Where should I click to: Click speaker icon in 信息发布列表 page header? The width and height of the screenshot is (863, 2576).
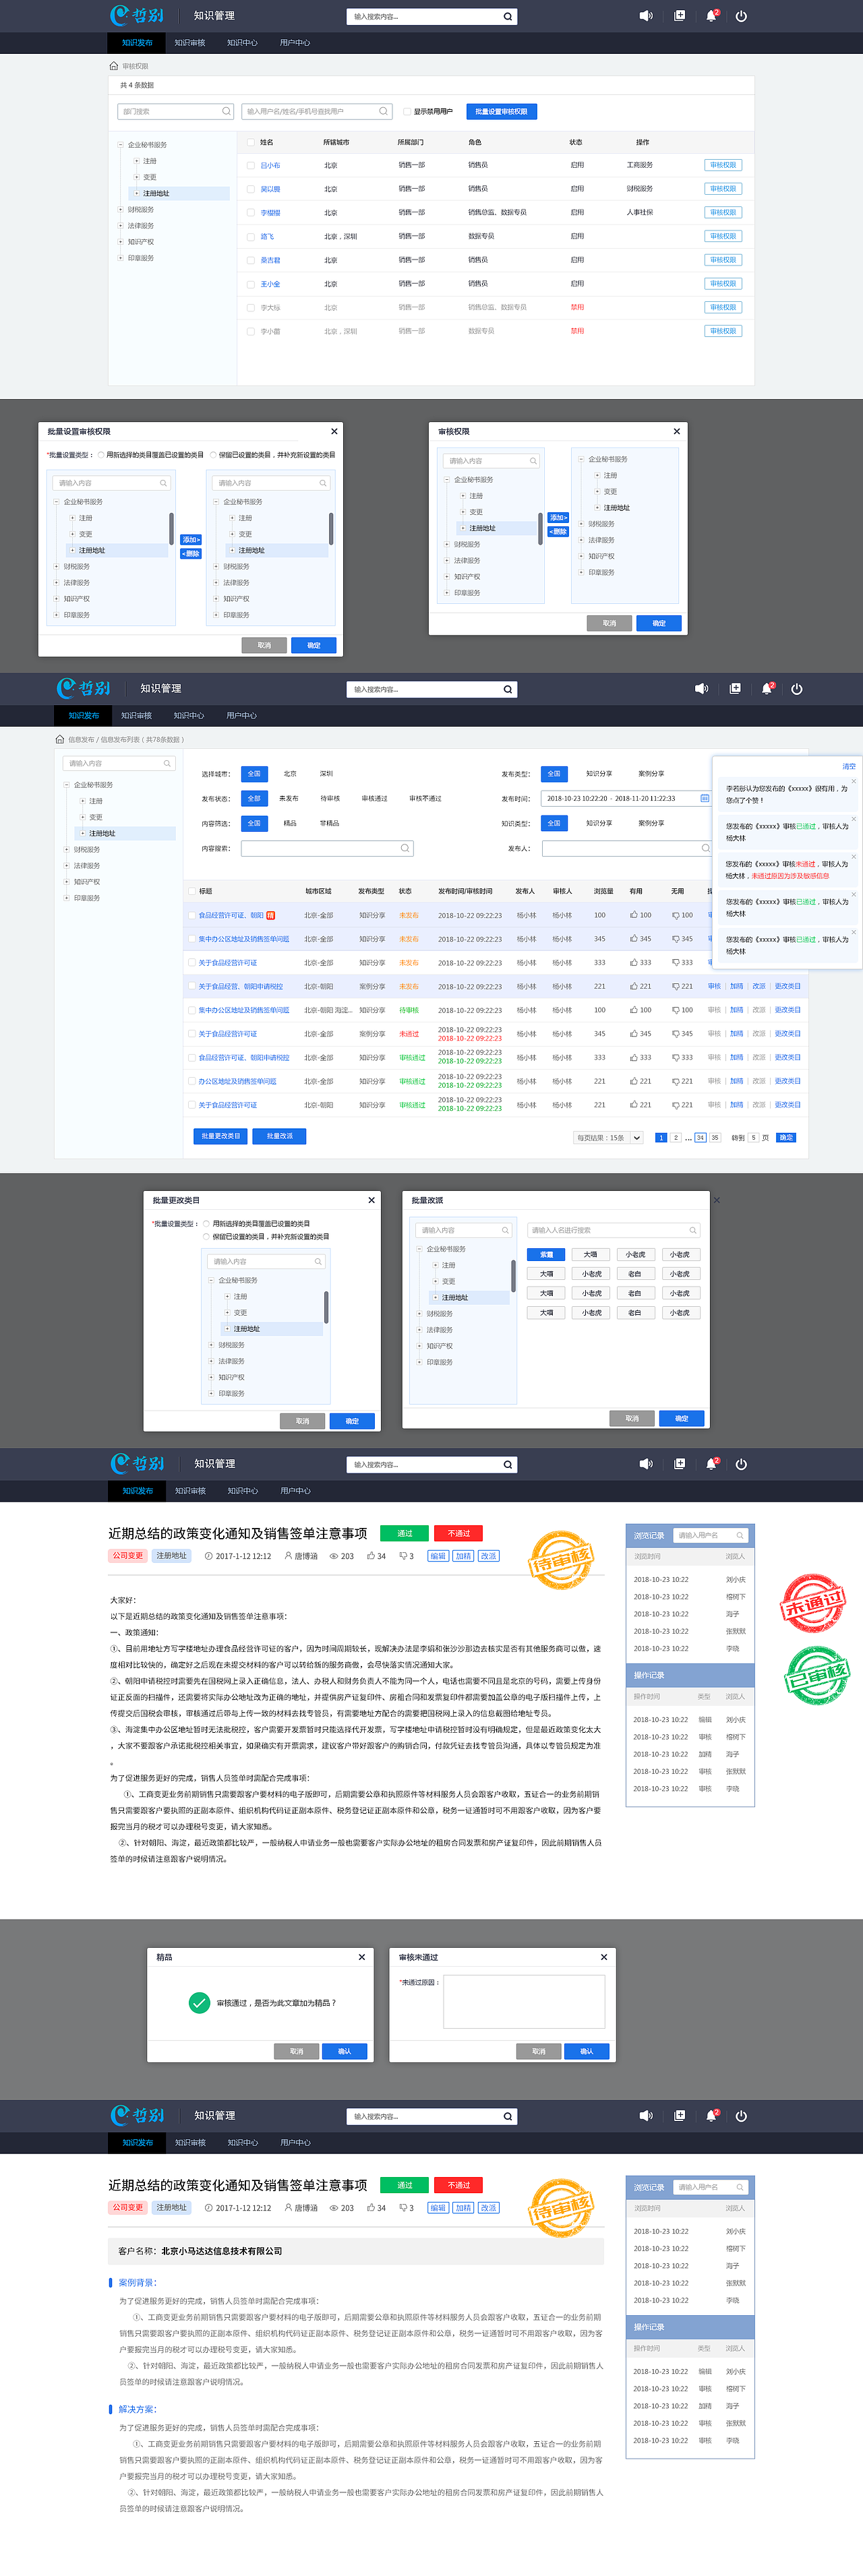coord(702,688)
